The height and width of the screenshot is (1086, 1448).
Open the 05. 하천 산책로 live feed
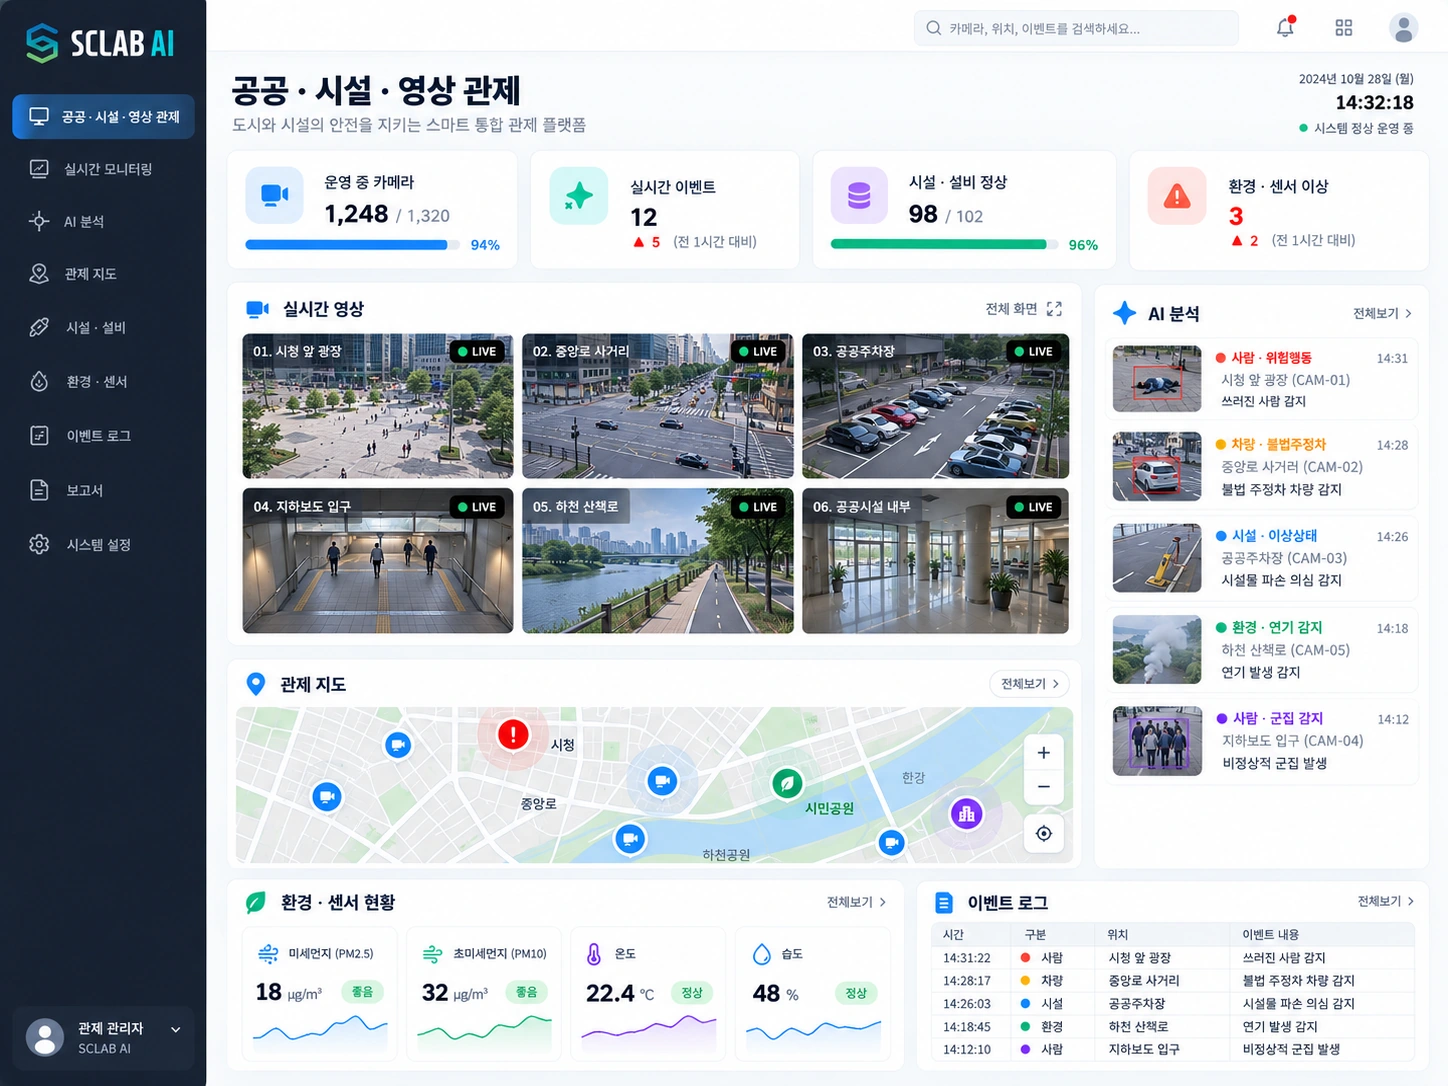click(x=658, y=560)
